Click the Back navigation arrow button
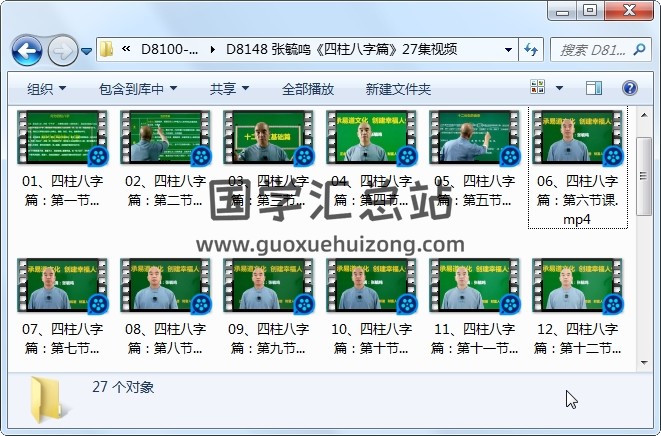661x436 pixels. (x=26, y=49)
